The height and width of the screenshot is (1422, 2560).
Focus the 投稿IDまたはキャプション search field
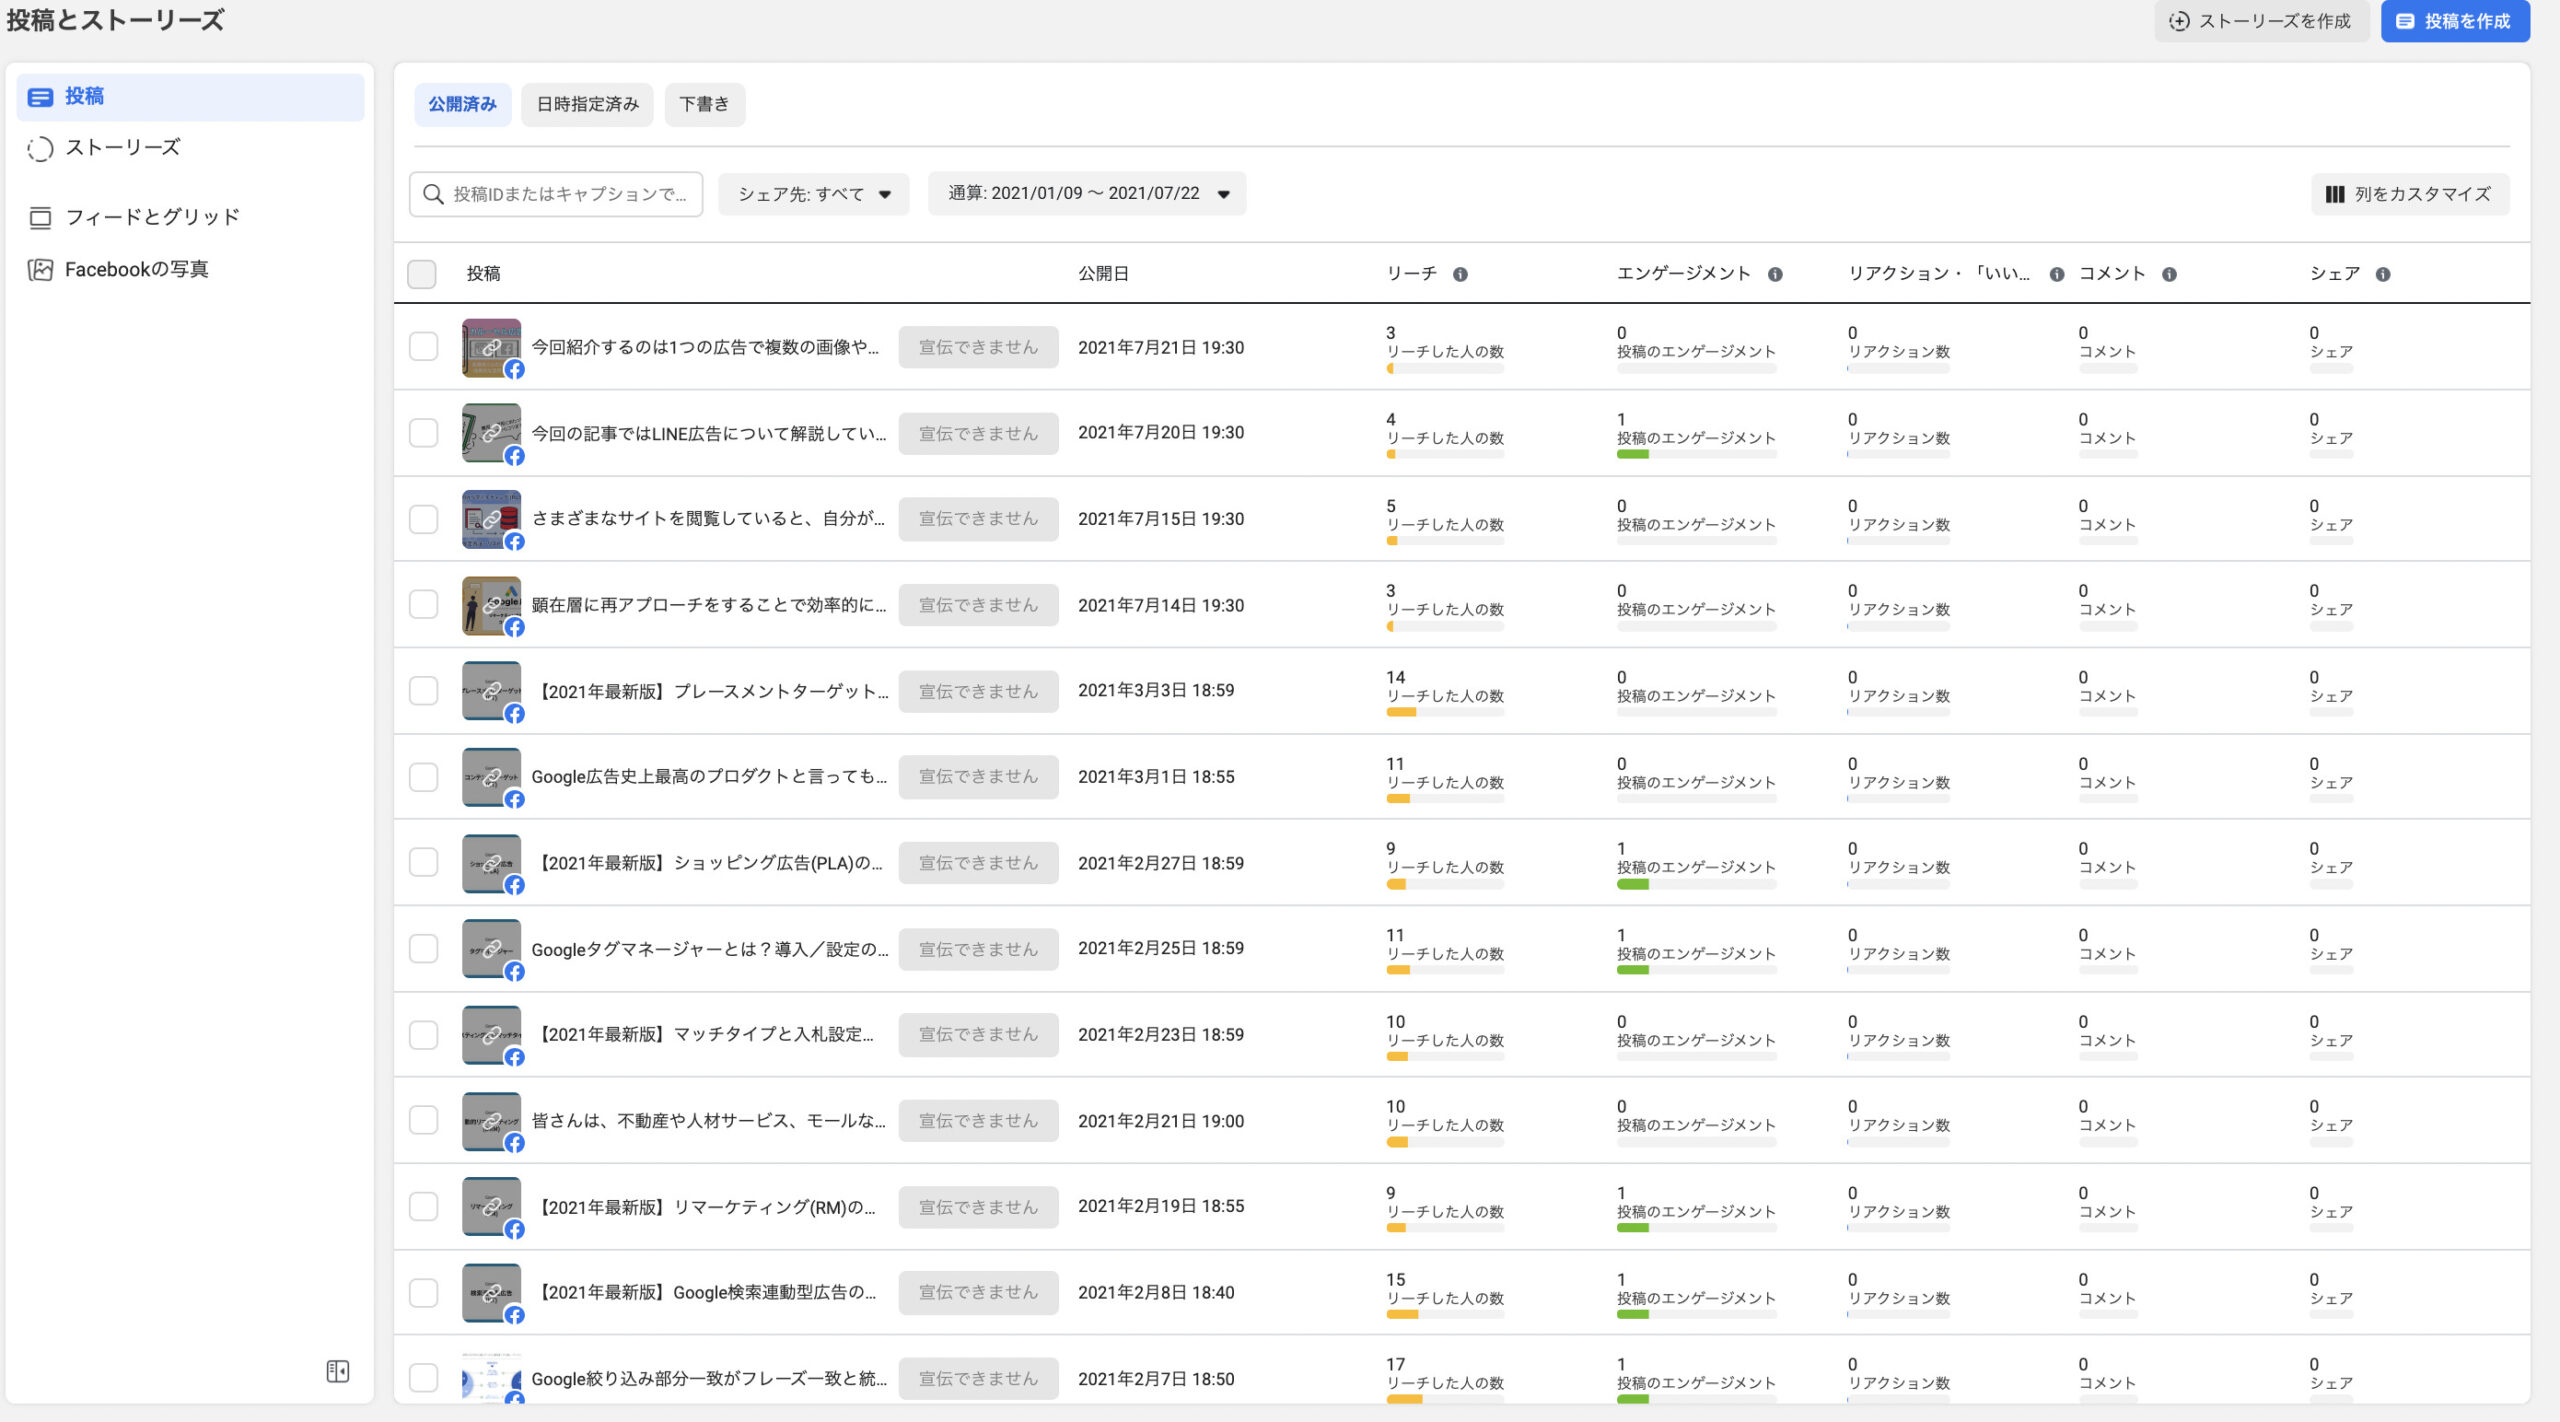pos(568,194)
